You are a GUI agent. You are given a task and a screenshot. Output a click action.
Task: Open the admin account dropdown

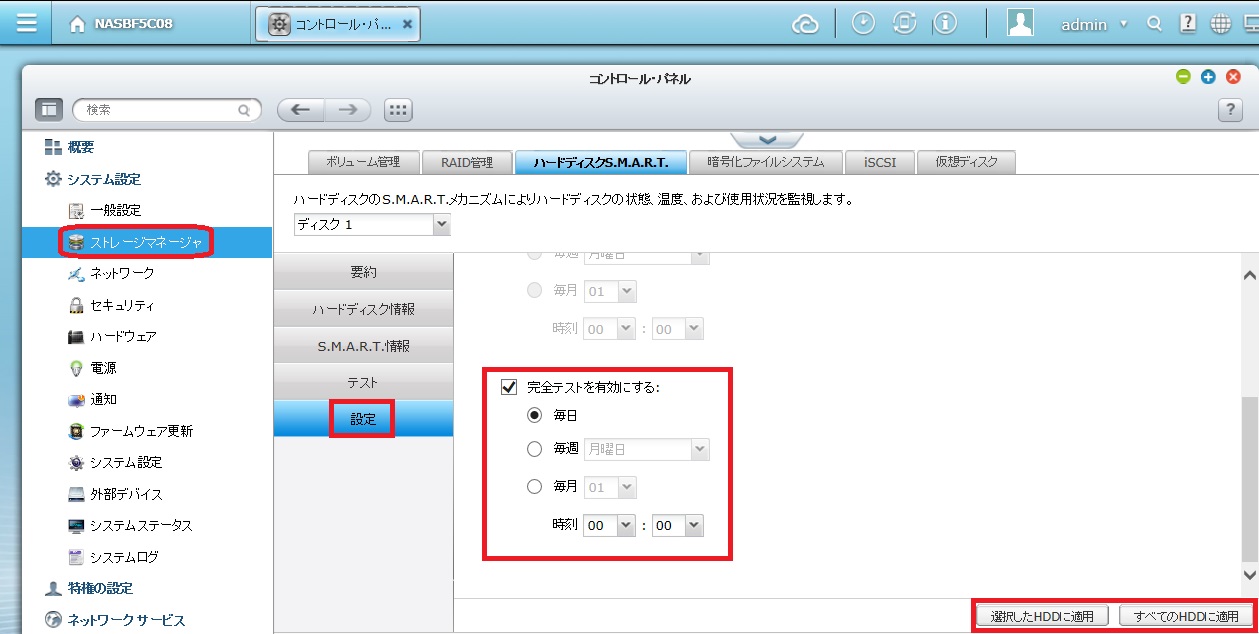point(1095,24)
